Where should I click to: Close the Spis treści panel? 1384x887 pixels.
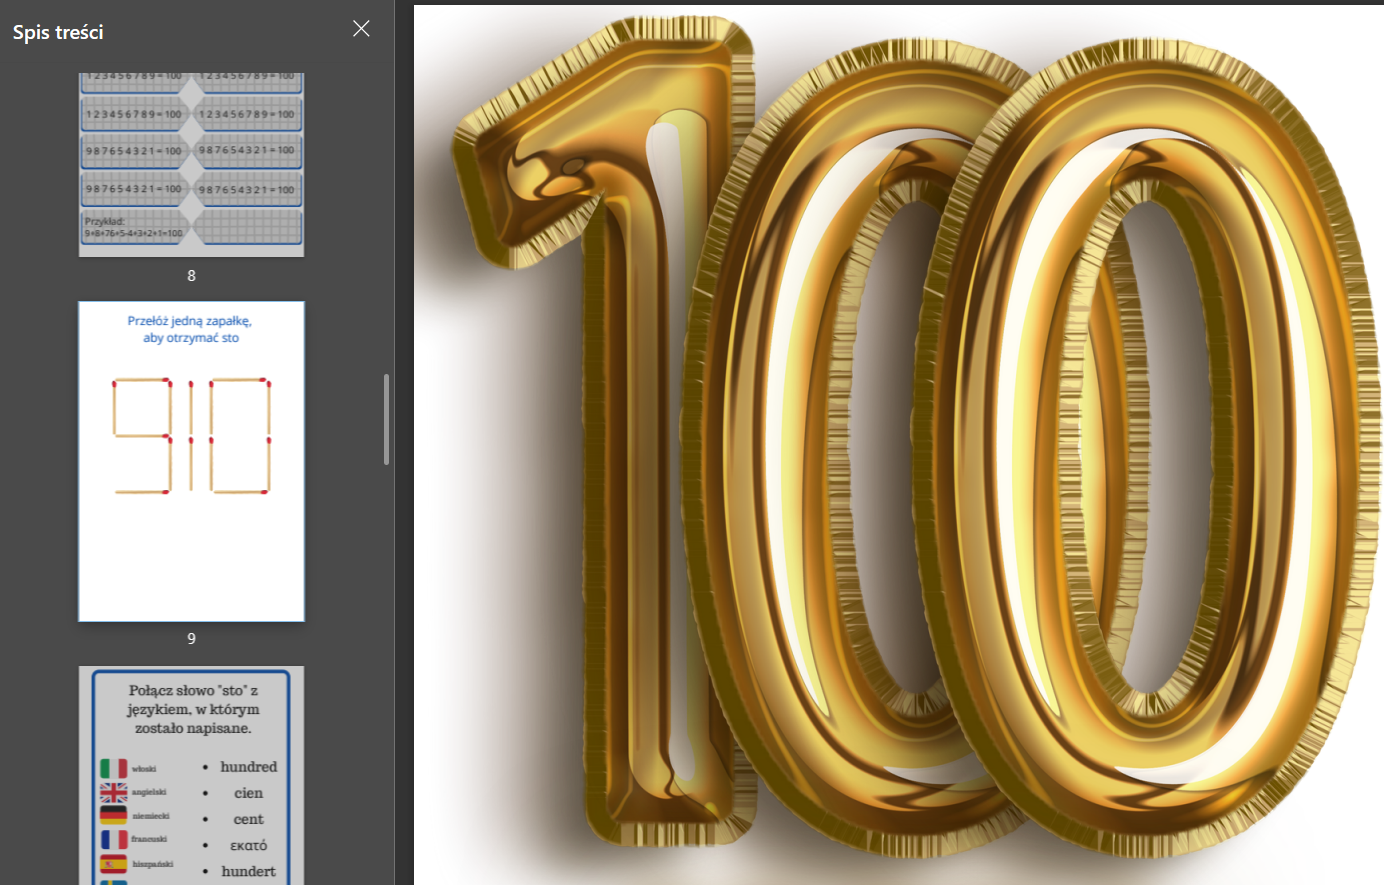pyautogui.click(x=361, y=29)
